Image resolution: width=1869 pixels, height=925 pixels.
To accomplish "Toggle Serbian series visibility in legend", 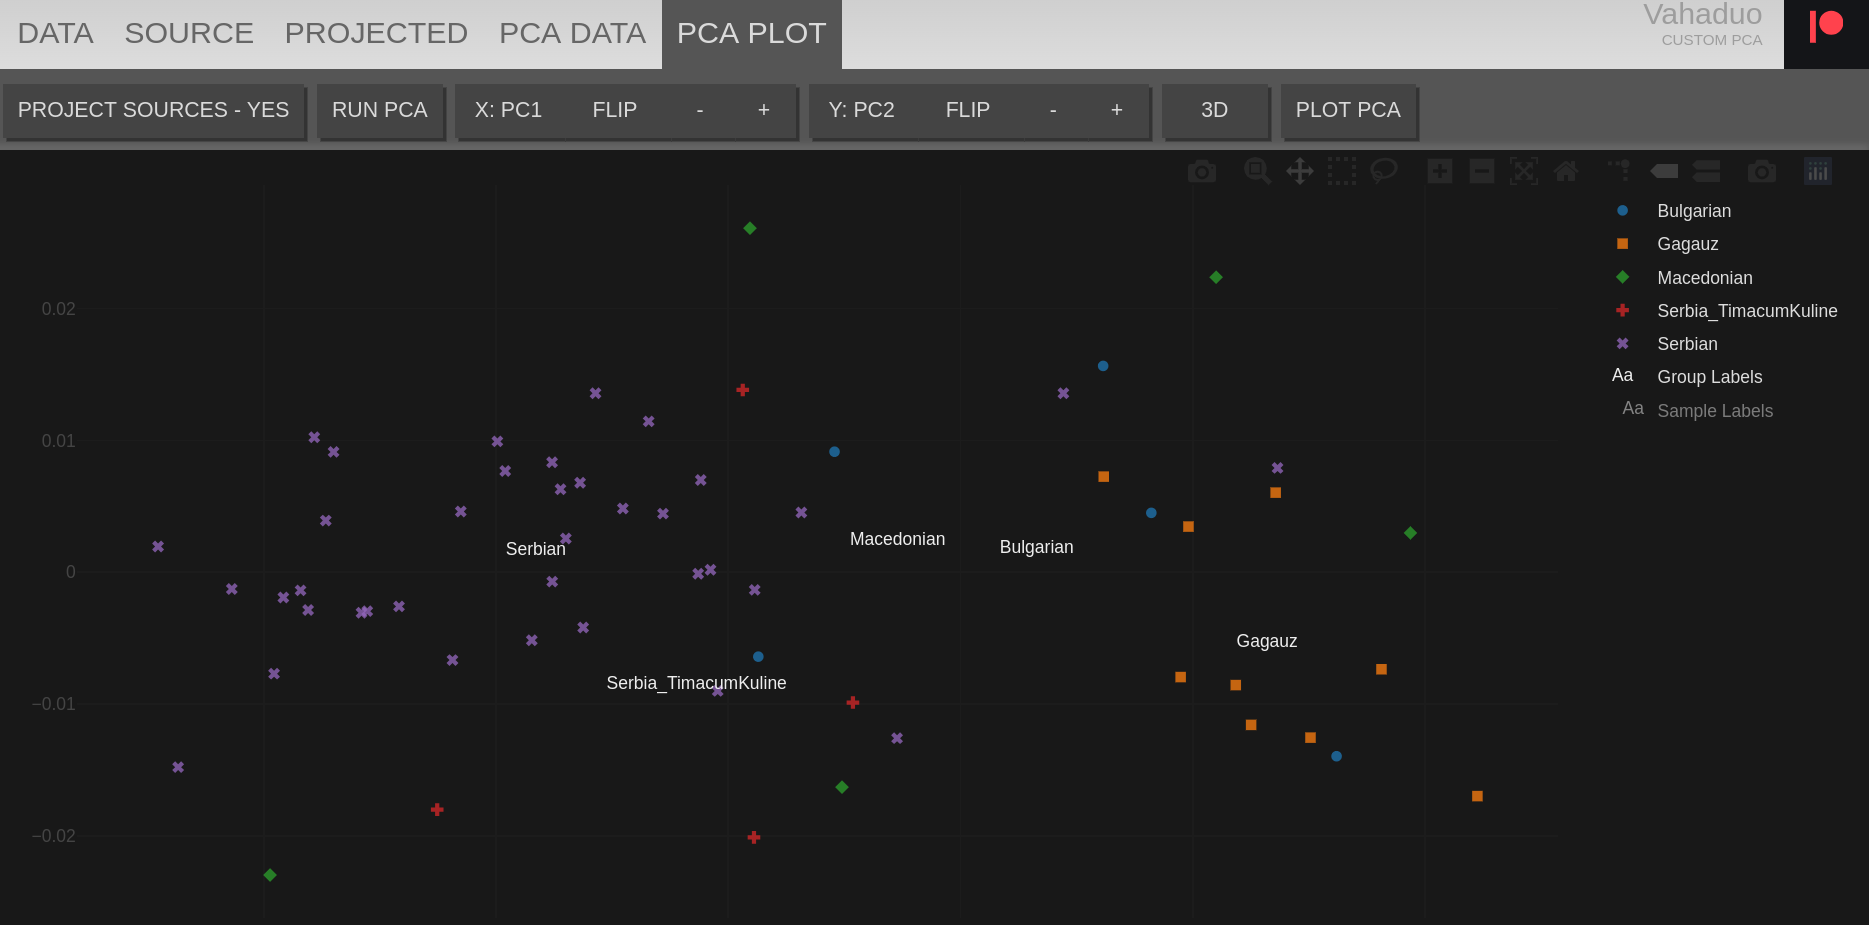I will pos(1687,344).
